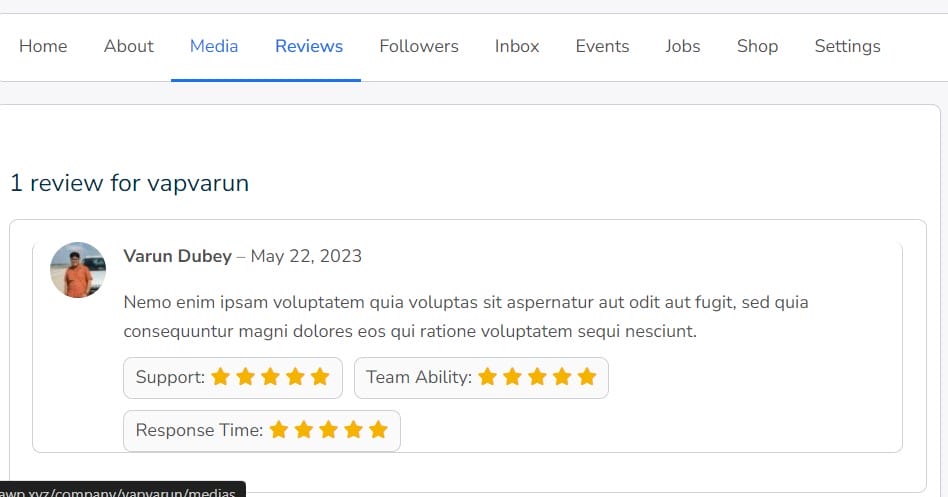Switch to the About tab
Image resolution: width=948 pixels, height=497 pixels.
pos(129,46)
